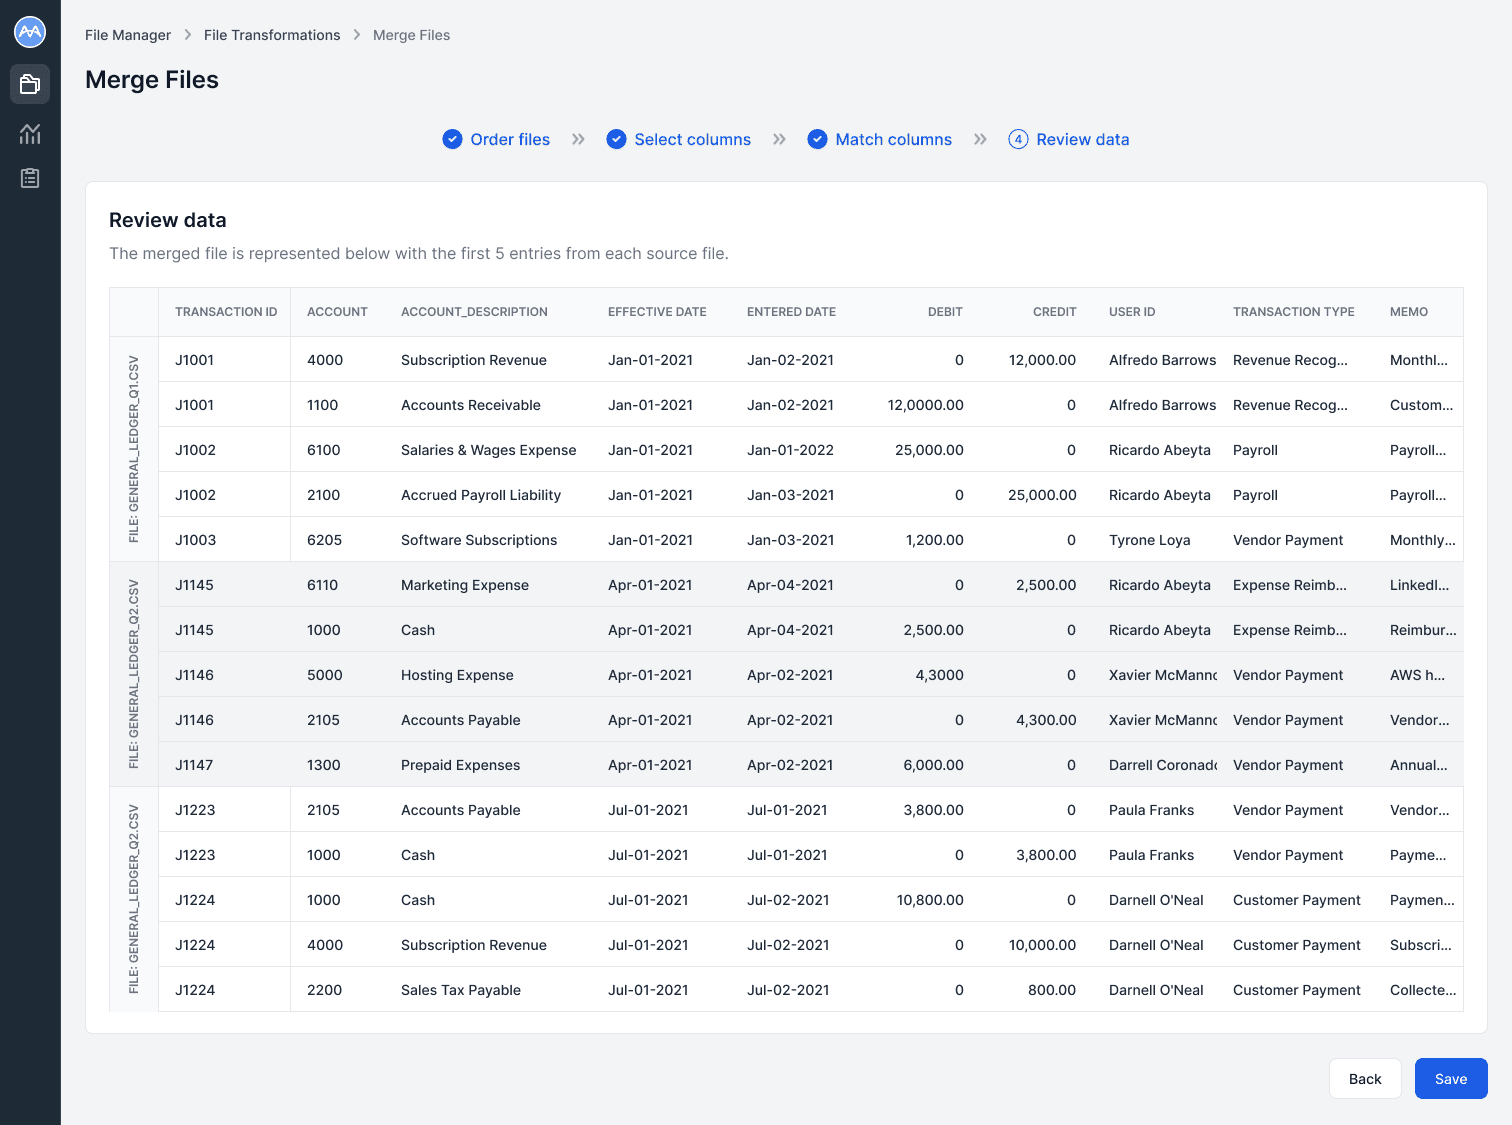1512x1125 pixels.
Task: Click the EFFECTIVE DATE column header
Action: 657,312
